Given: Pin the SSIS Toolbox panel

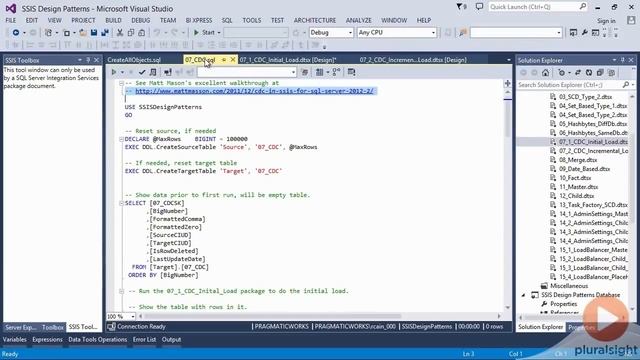Looking at the screenshot, I should [x=88, y=60].
